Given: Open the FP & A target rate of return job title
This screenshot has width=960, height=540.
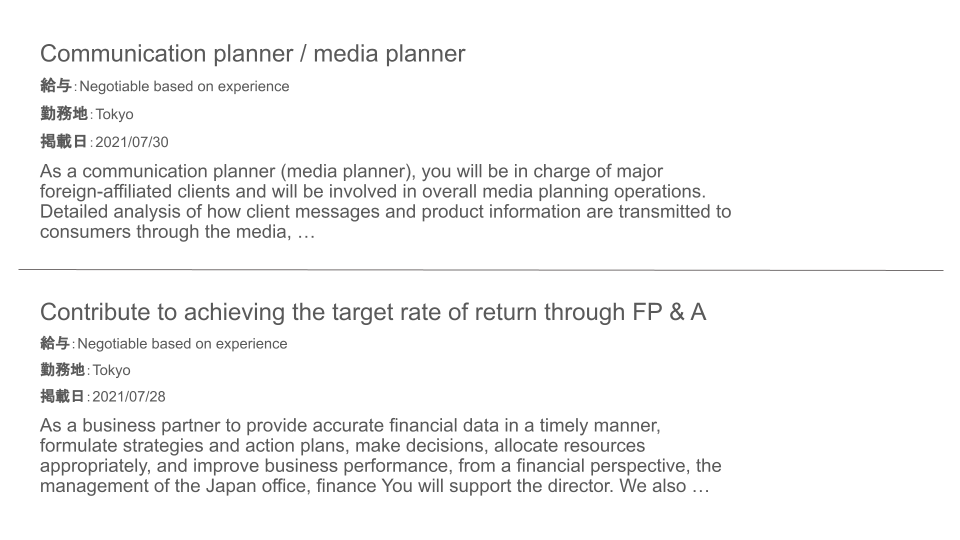Looking at the screenshot, I should pos(373,312).
